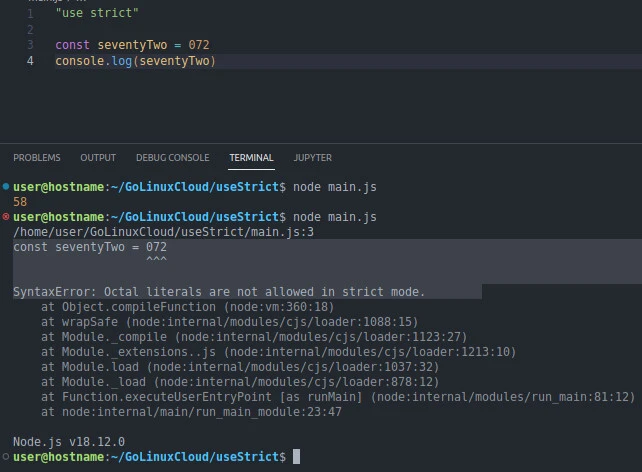Viewport: 642px width, 472px height.
Task: Click line number 4 in gutter
Action: click(30, 61)
